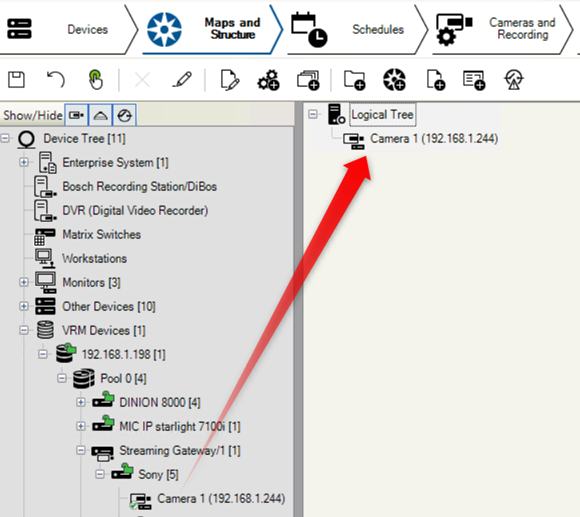Click the Sequence Builder gears icon
580x517 pixels.
click(268, 80)
